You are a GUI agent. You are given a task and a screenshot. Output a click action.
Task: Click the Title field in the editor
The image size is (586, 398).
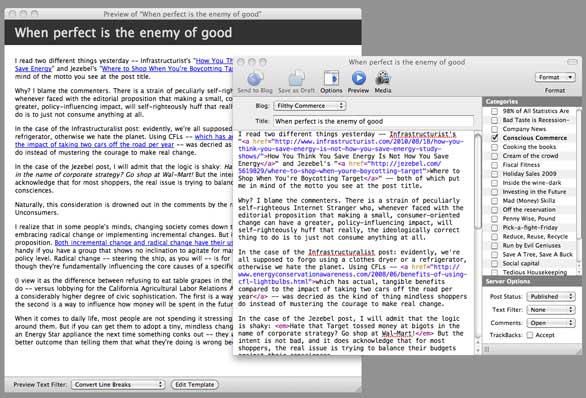(x=373, y=121)
